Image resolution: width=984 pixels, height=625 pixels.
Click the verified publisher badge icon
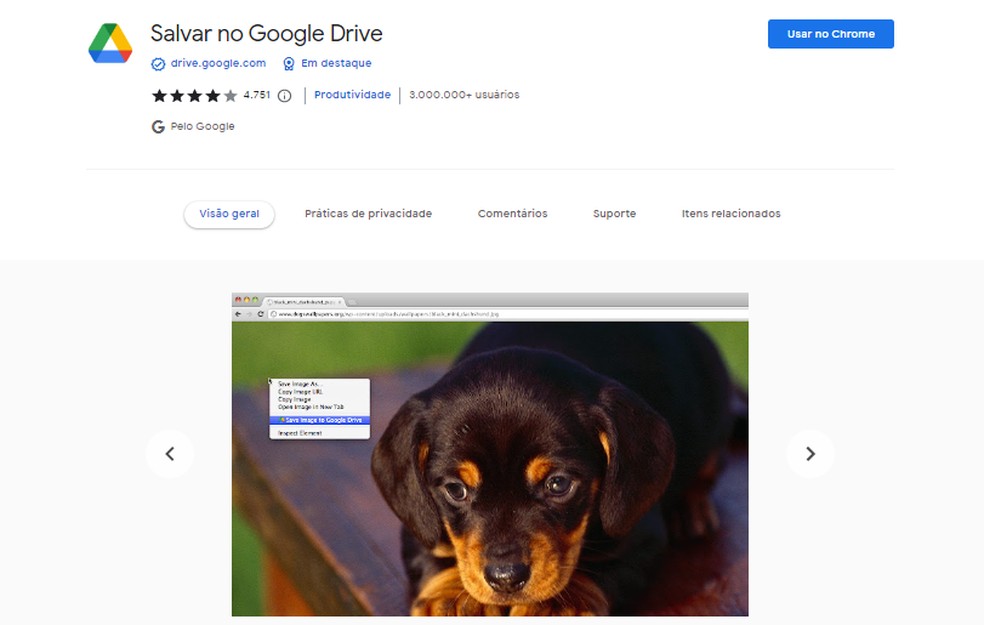(158, 64)
